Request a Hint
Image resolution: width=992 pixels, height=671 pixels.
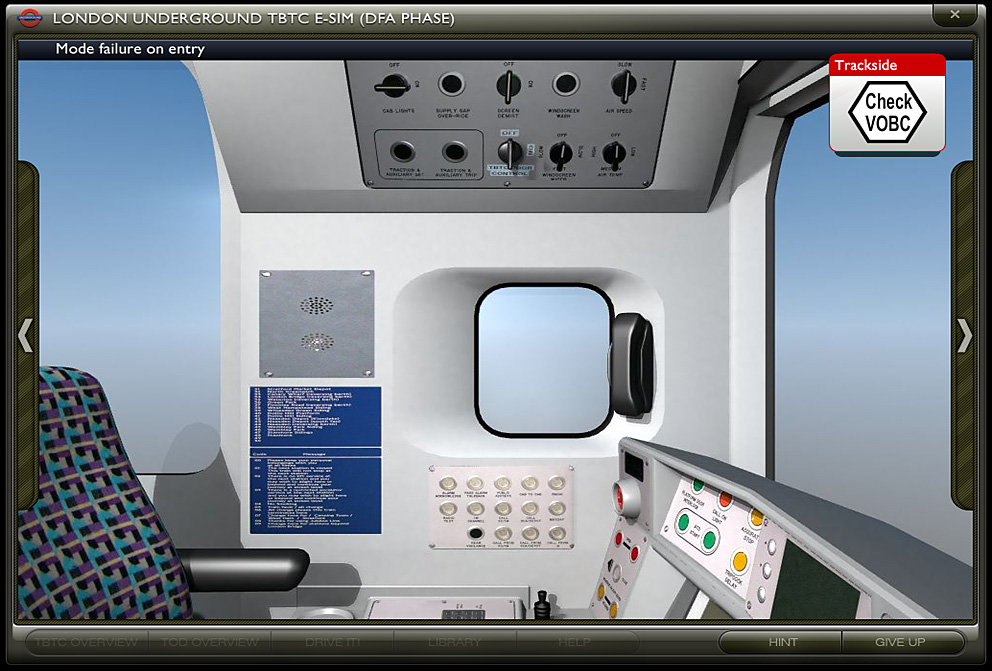click(x=781, y=642)
